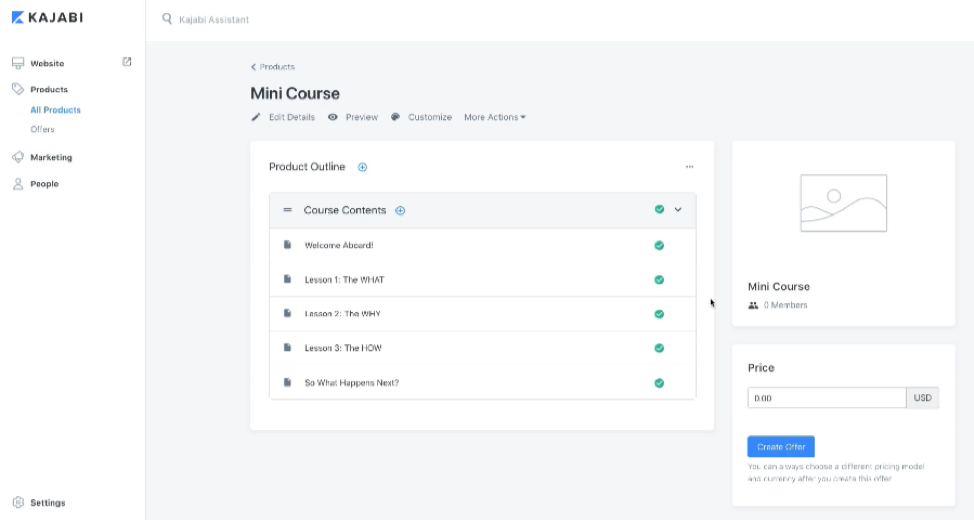Toggle published status check for Welcome Aboard!
Screen dimensions: 974x520
pos(659,245)
